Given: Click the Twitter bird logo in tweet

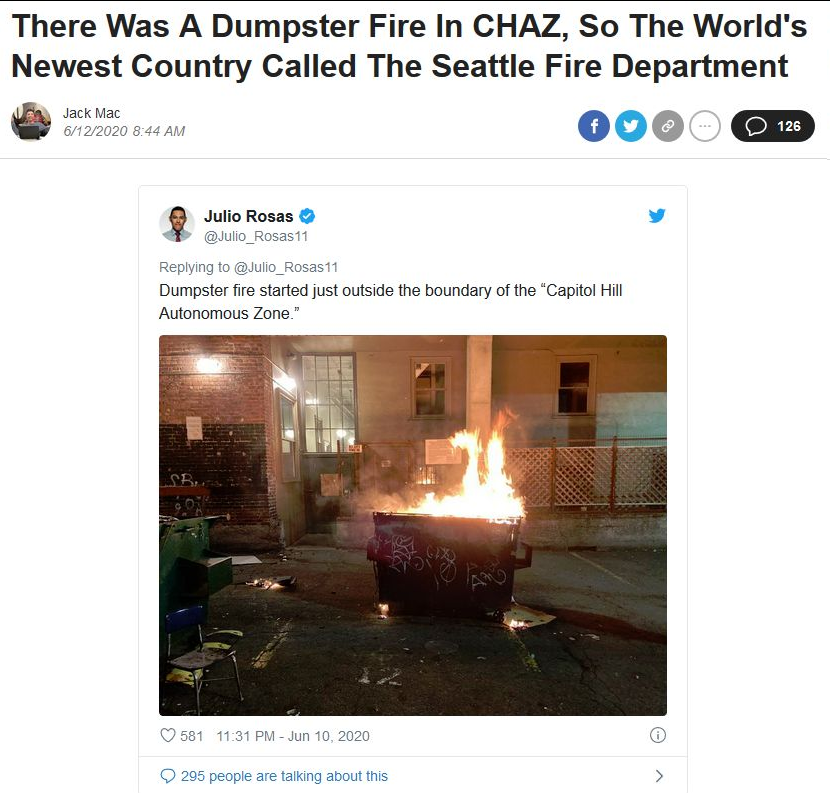Looking at the screenshot, I should tap(657, 215).
